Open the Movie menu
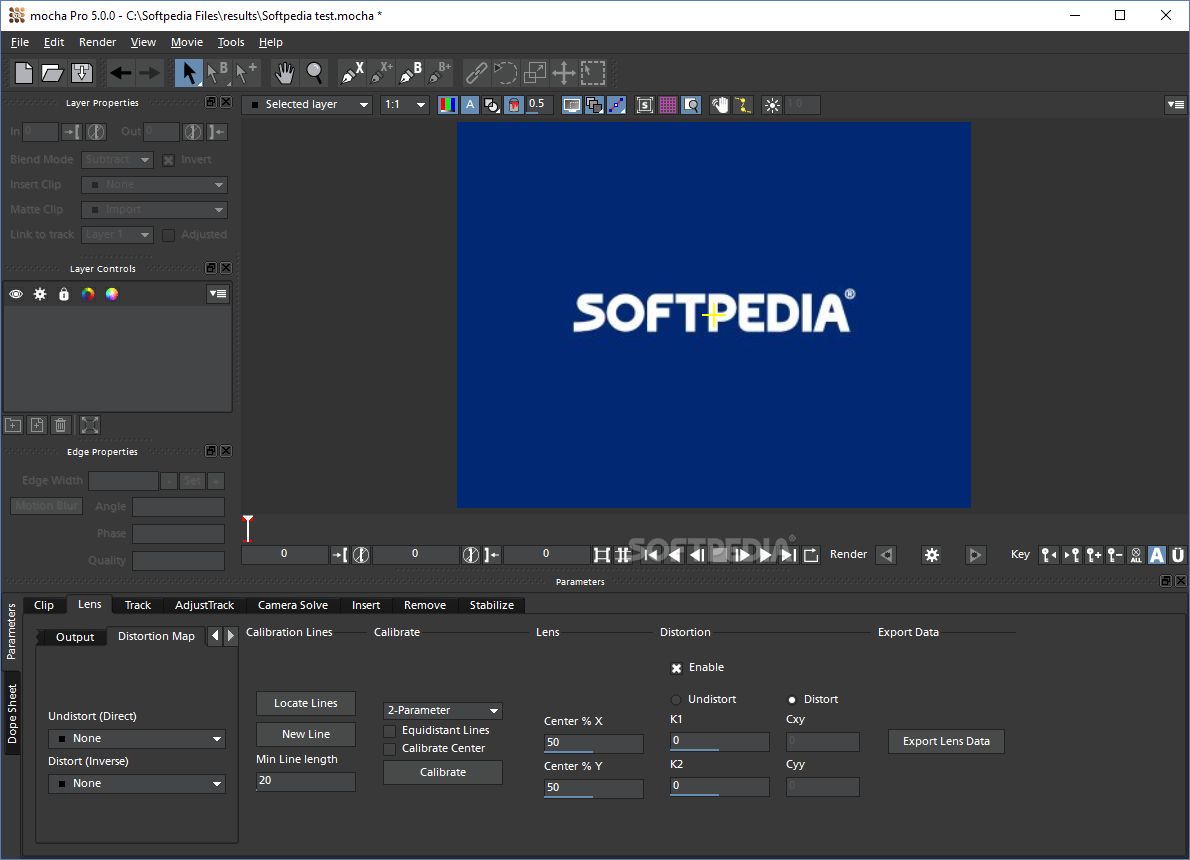The image size is (1190, 860). (187, 43)
